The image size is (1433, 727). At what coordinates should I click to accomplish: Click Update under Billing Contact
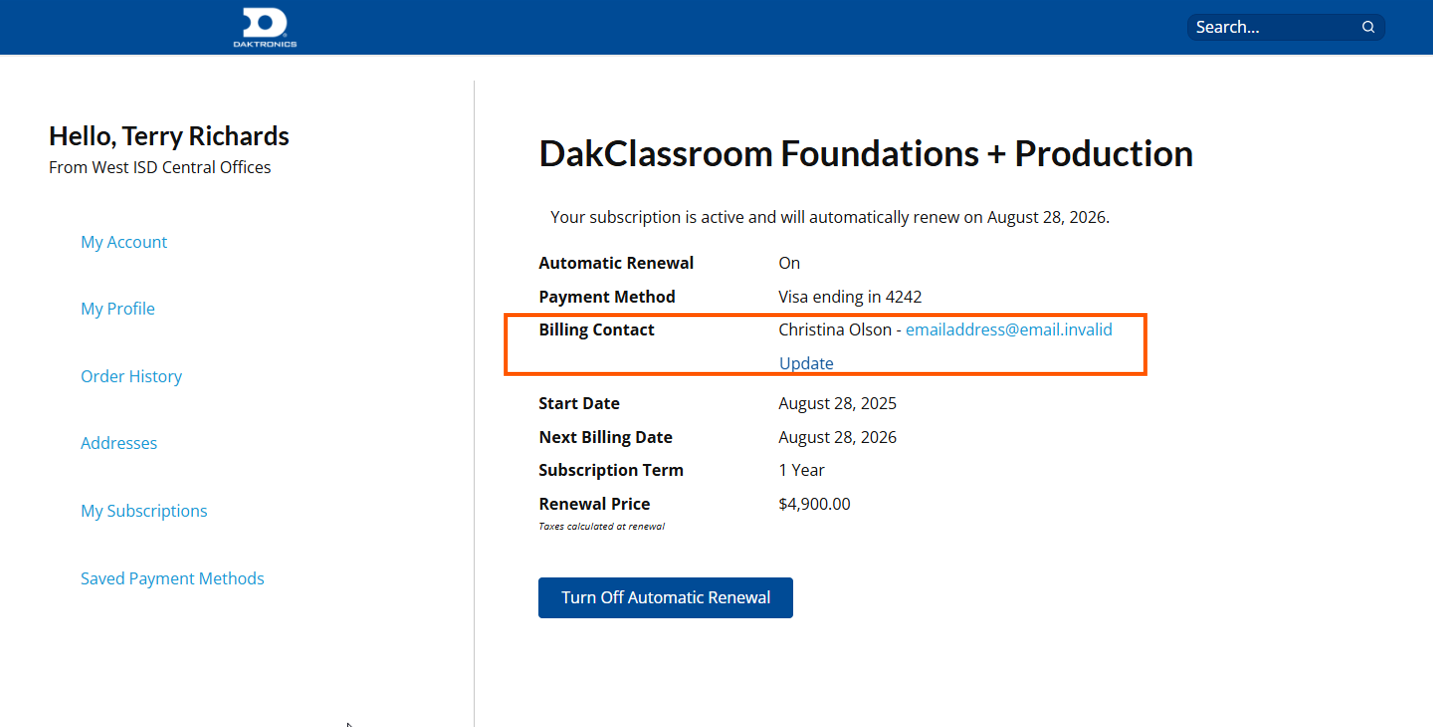(806, 363)
